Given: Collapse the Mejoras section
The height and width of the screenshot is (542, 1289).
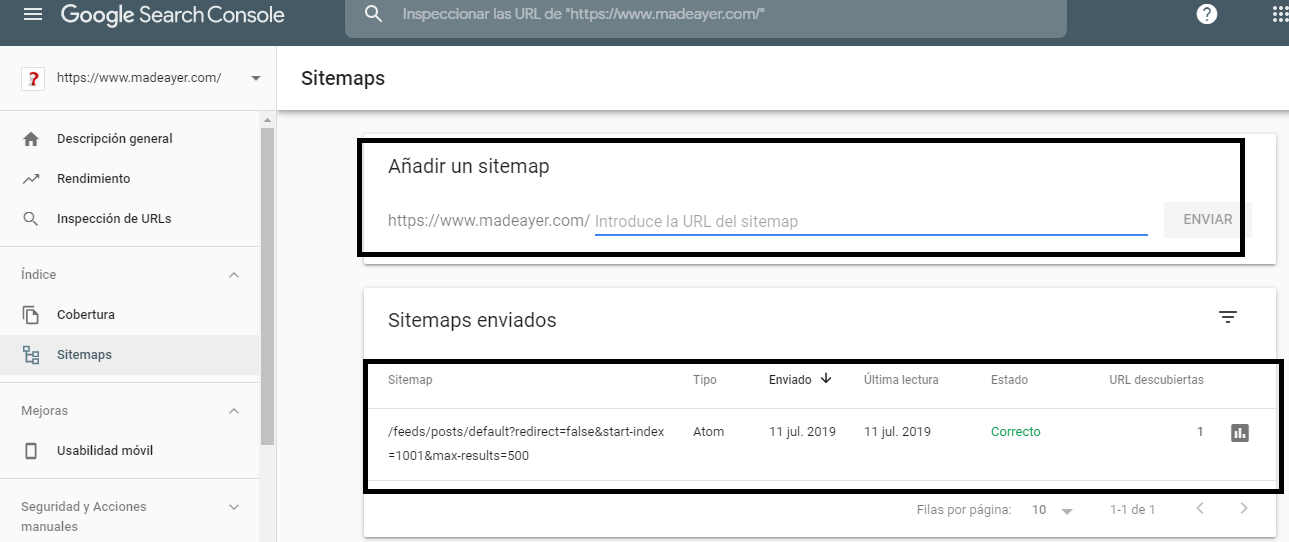Looking at the screenshot, I should click(234, 411).
